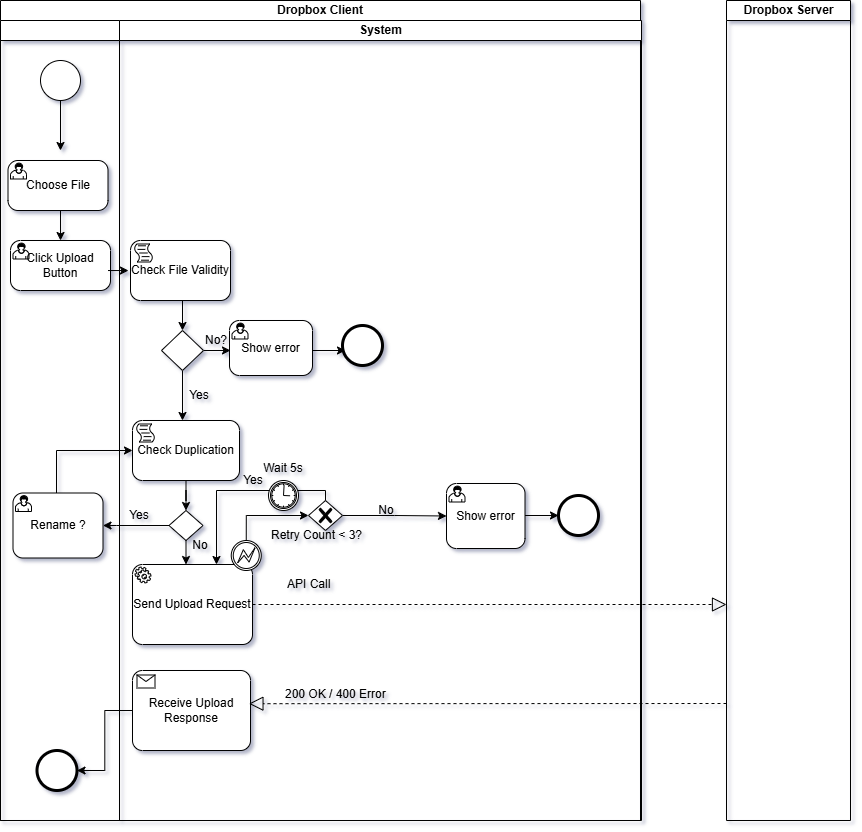The height and width of the screenshot is (832, 862).
Task: Click the Show error task beside the validity gateway
Action: pyautogui.click(x=271, y=348)
